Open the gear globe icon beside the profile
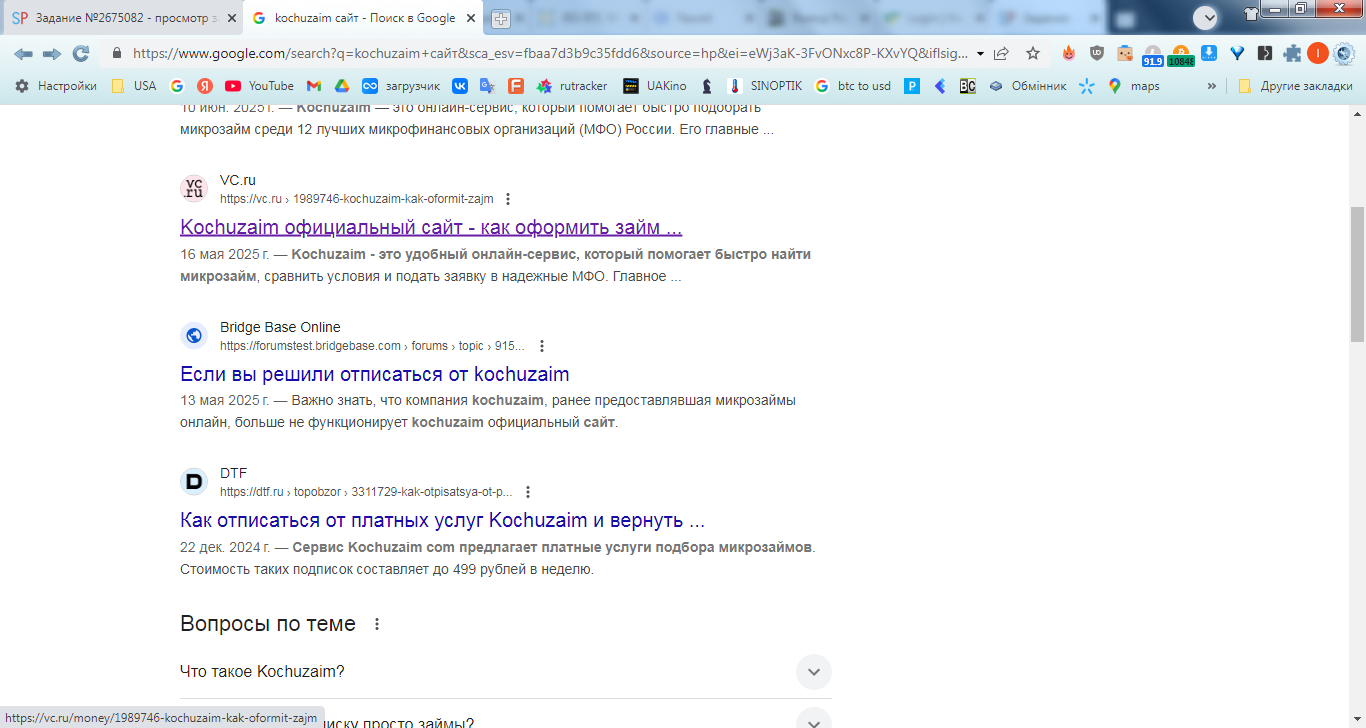Viewport: 1366px width, 728px height. click(x=1343, y=54)
